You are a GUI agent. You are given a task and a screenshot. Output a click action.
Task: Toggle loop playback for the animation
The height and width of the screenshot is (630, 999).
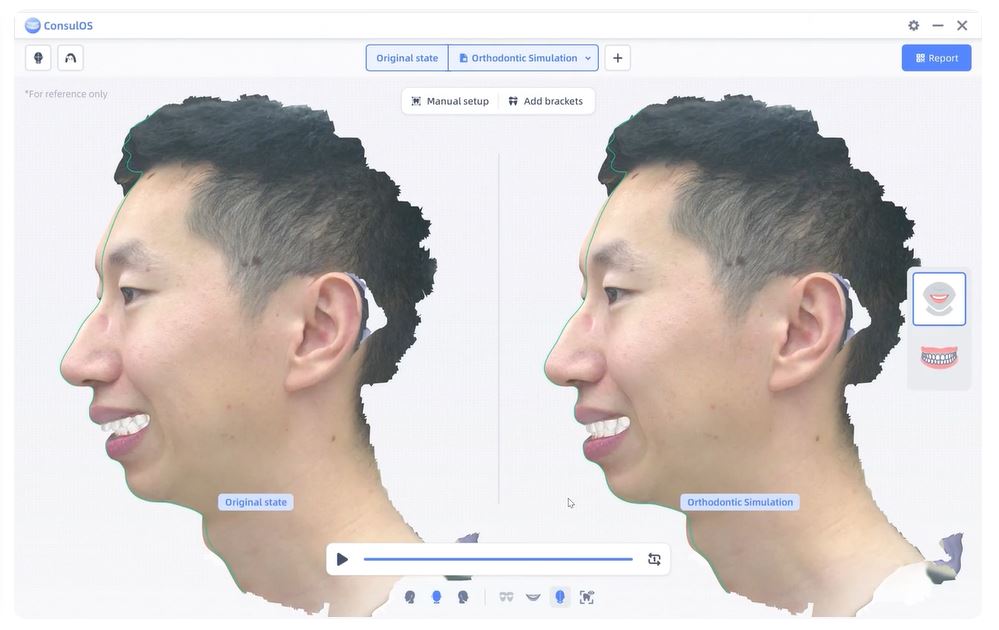(x=654, y=559)
